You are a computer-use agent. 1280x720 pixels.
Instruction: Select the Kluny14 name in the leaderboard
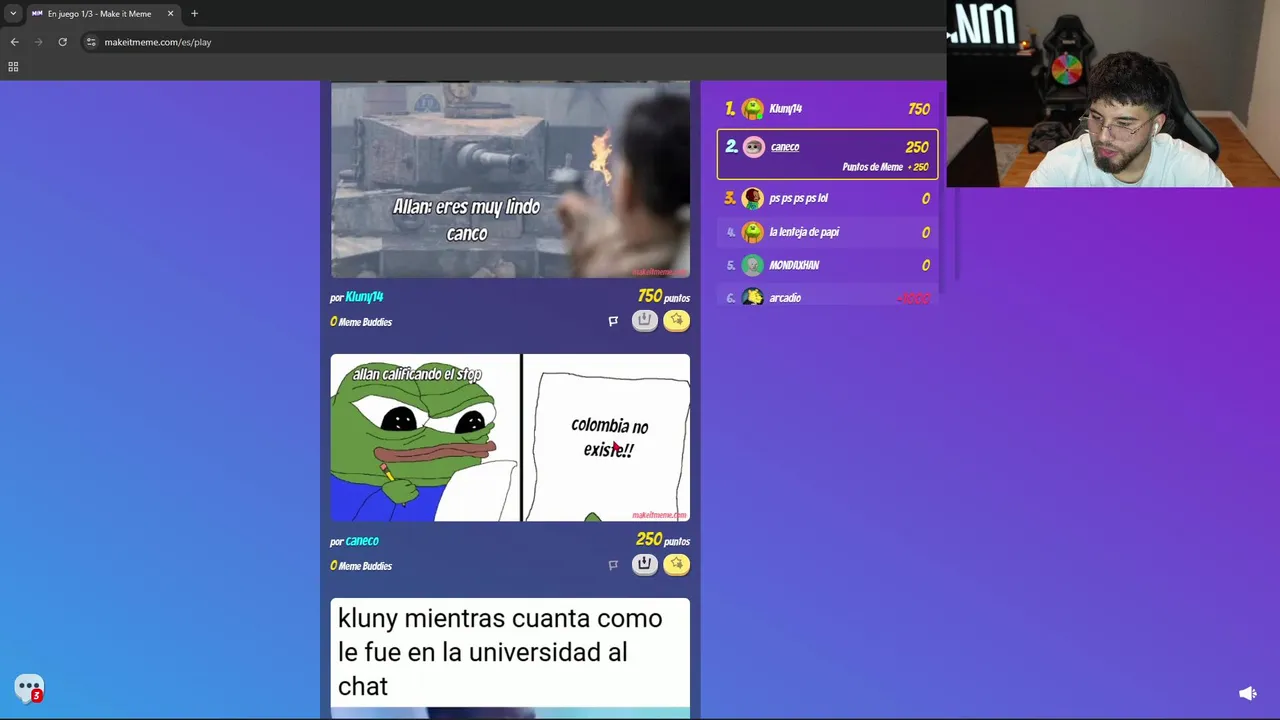pos(785,109)
